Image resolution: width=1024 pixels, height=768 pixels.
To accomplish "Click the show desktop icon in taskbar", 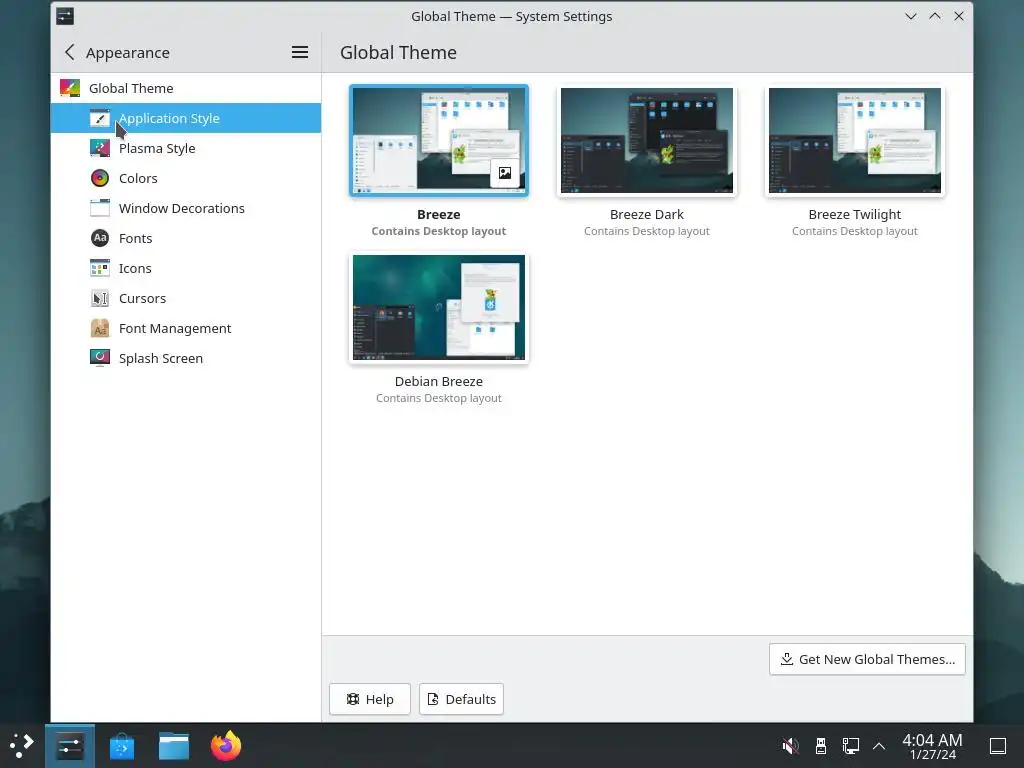I will click(x=998, y=746).
